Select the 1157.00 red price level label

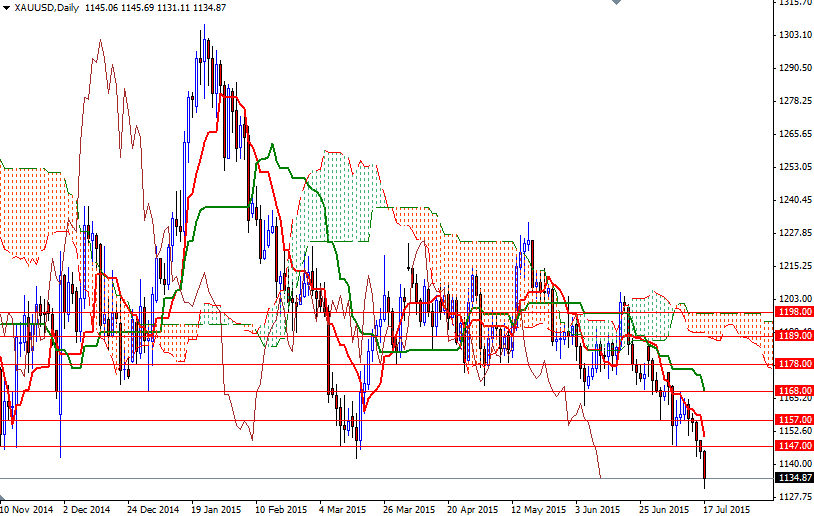794,420
